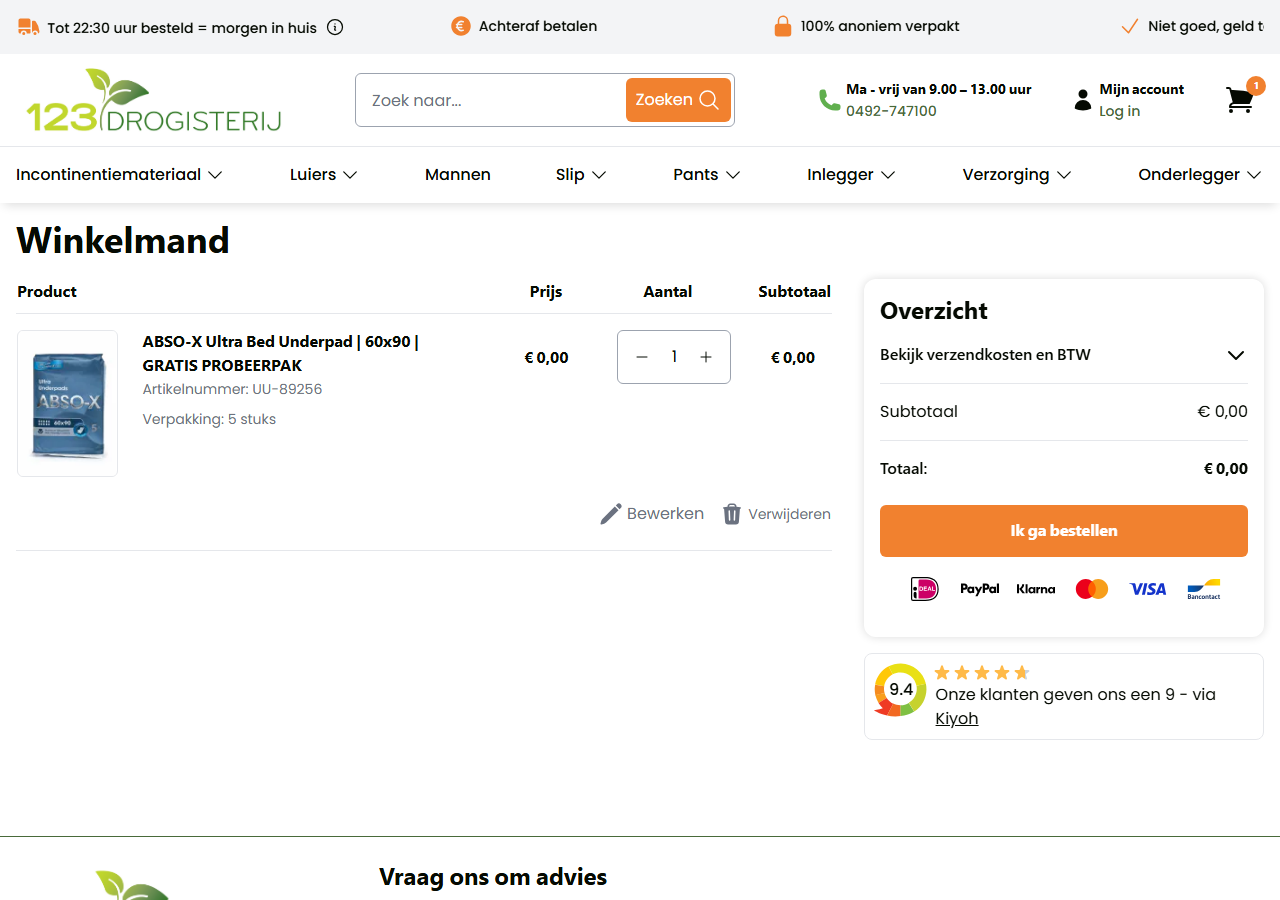
Task: Click the five-star rating row
Action: click(x=982, y=673)
